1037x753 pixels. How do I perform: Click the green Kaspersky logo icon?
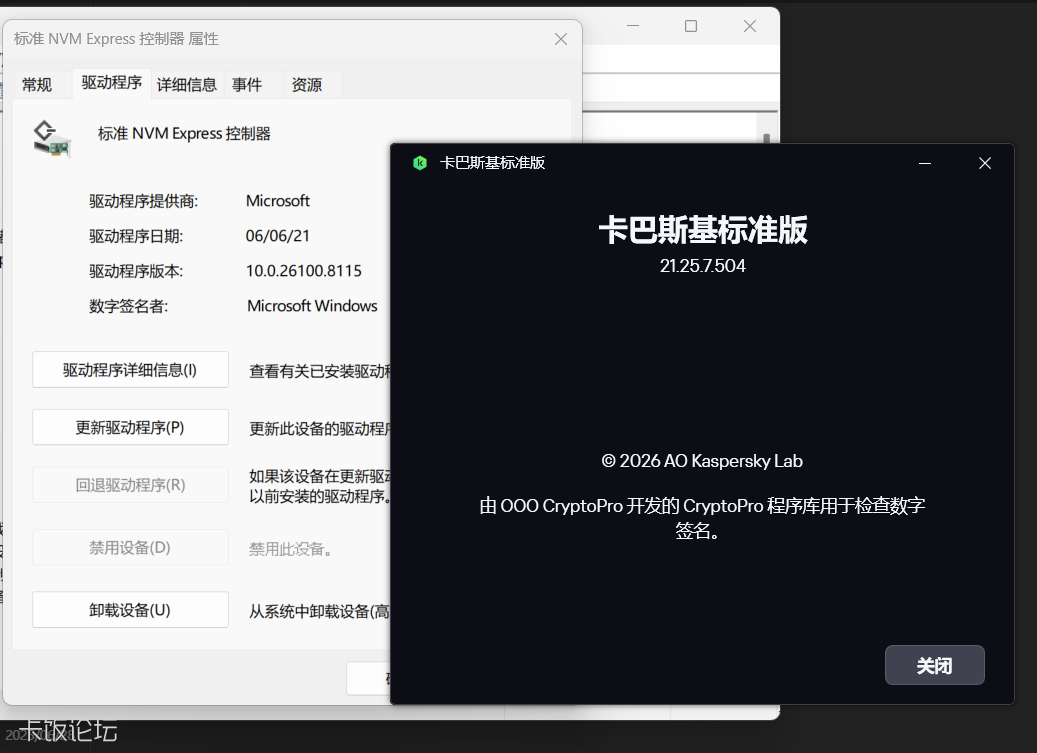pos(420,163)
